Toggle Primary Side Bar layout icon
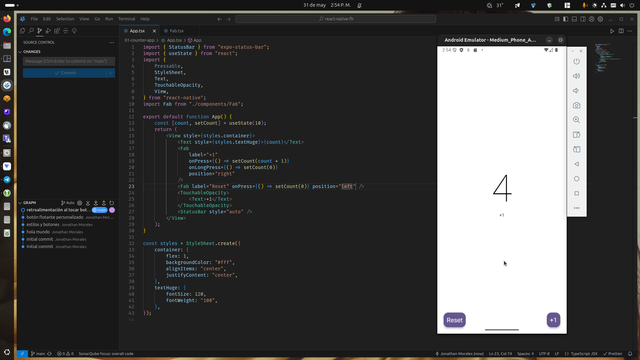The image size is (640, 360). pyautogui.click(x=565, y=19)
